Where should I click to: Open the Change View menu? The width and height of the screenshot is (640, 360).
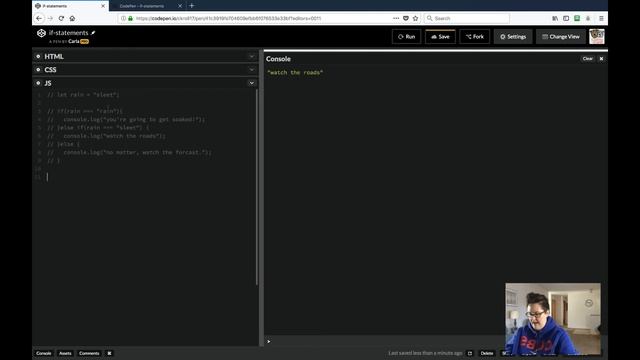click(561, 36)
